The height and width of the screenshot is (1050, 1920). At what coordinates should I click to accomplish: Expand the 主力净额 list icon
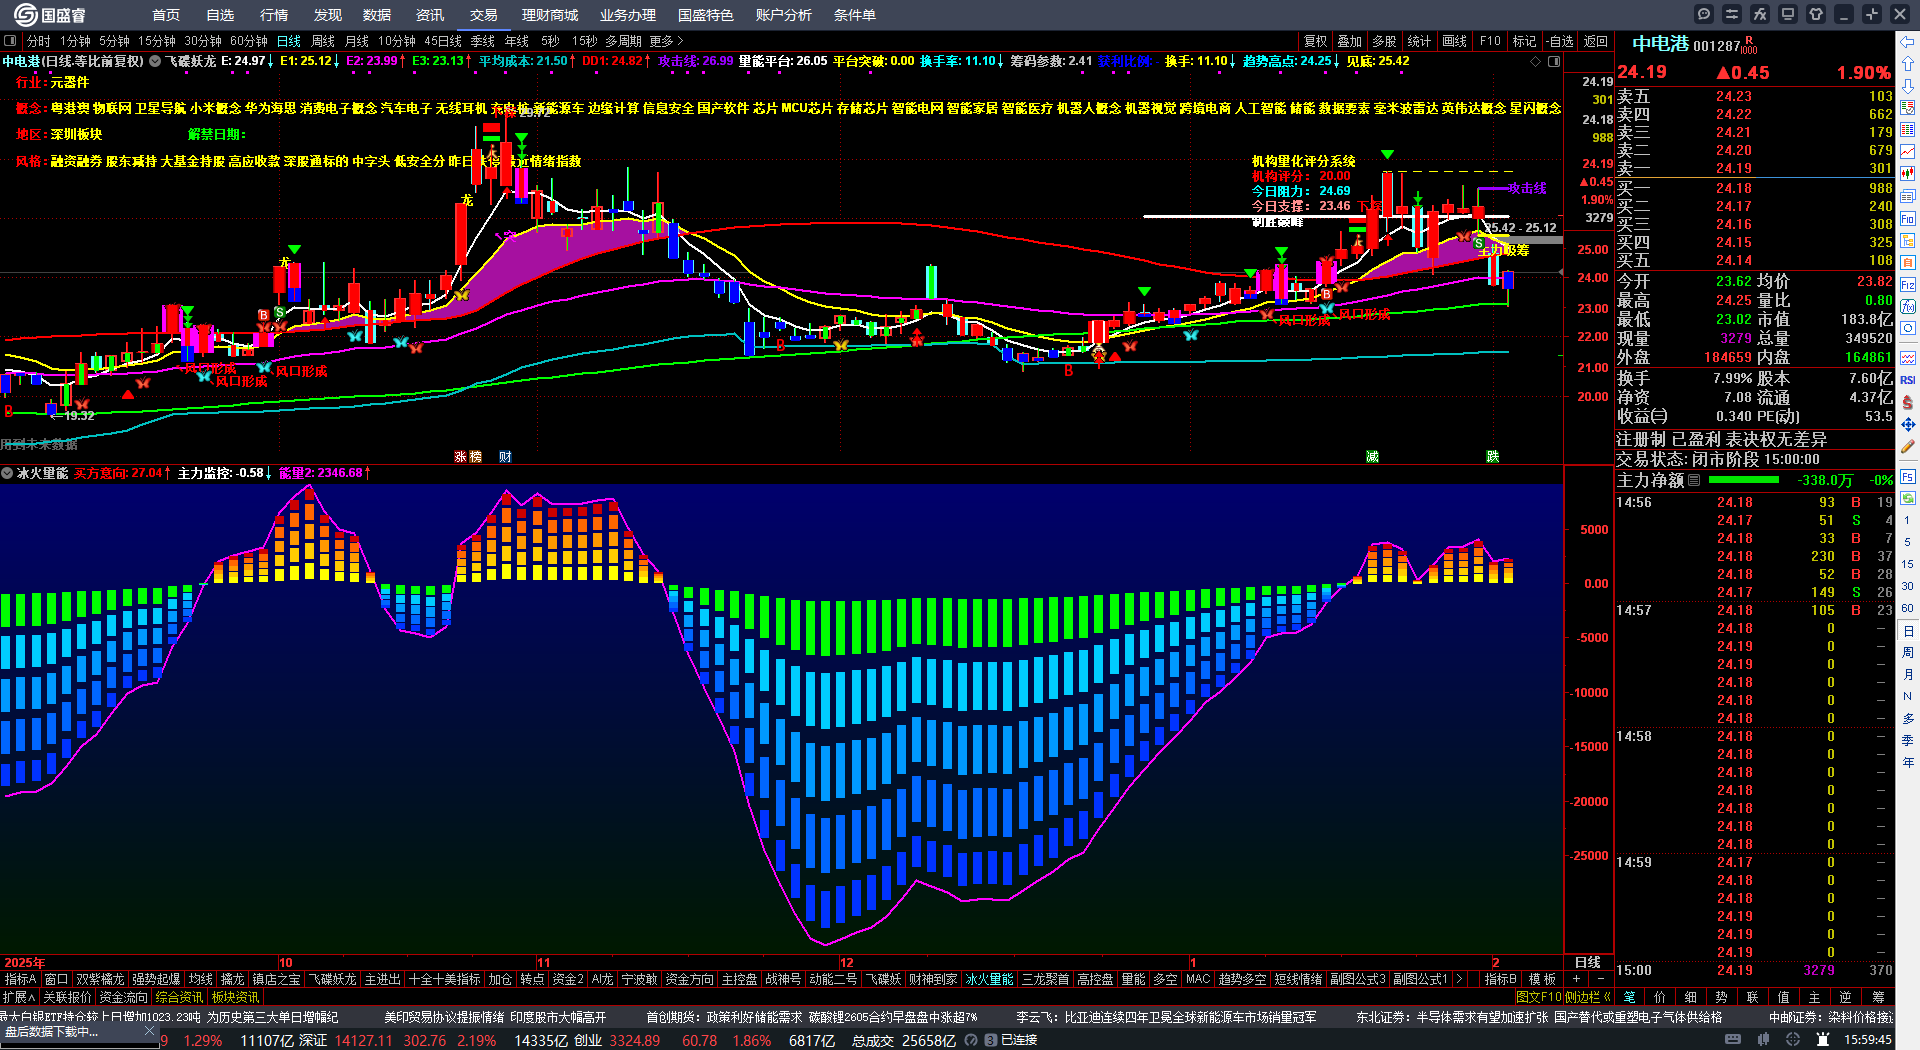coord(1694,480)
